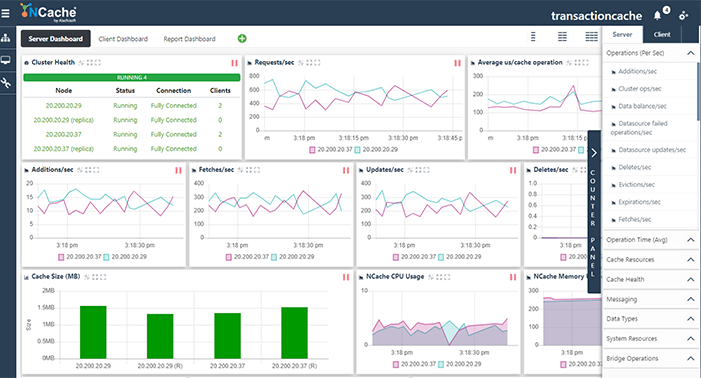Screen dimensions: 701x378
Task: Maximize the Fetches/sec panel via fullscreen icon
Action: 257,170
